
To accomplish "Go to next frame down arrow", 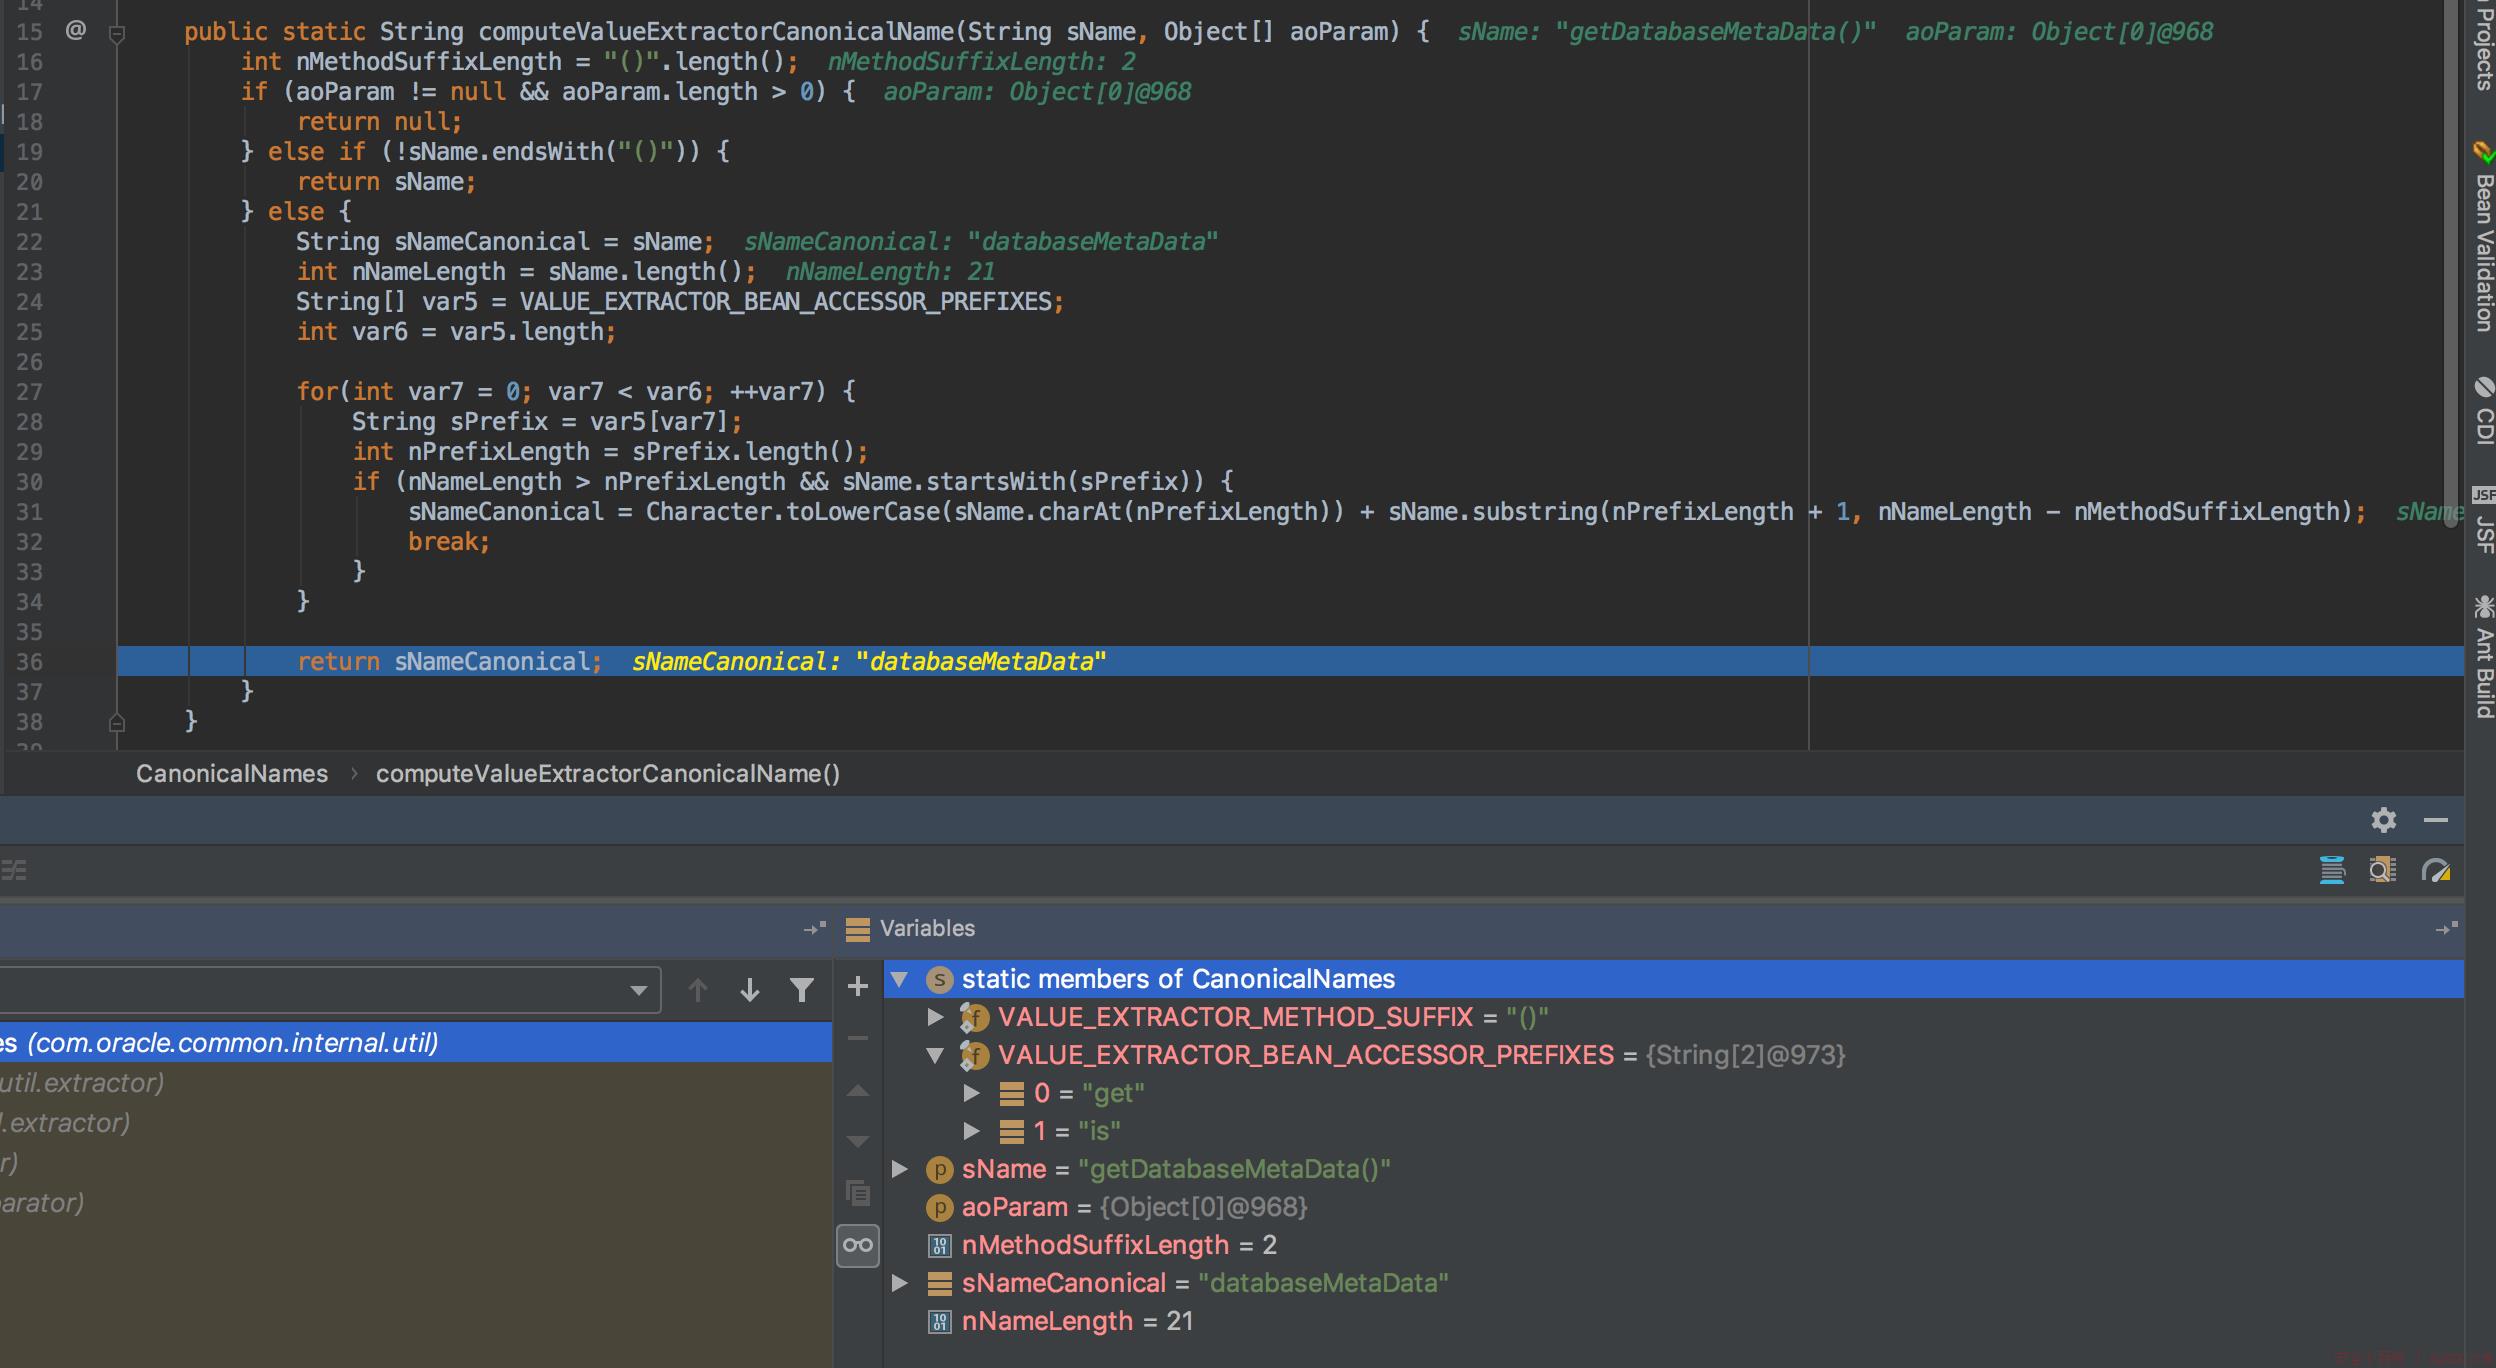I will point(750,990).
